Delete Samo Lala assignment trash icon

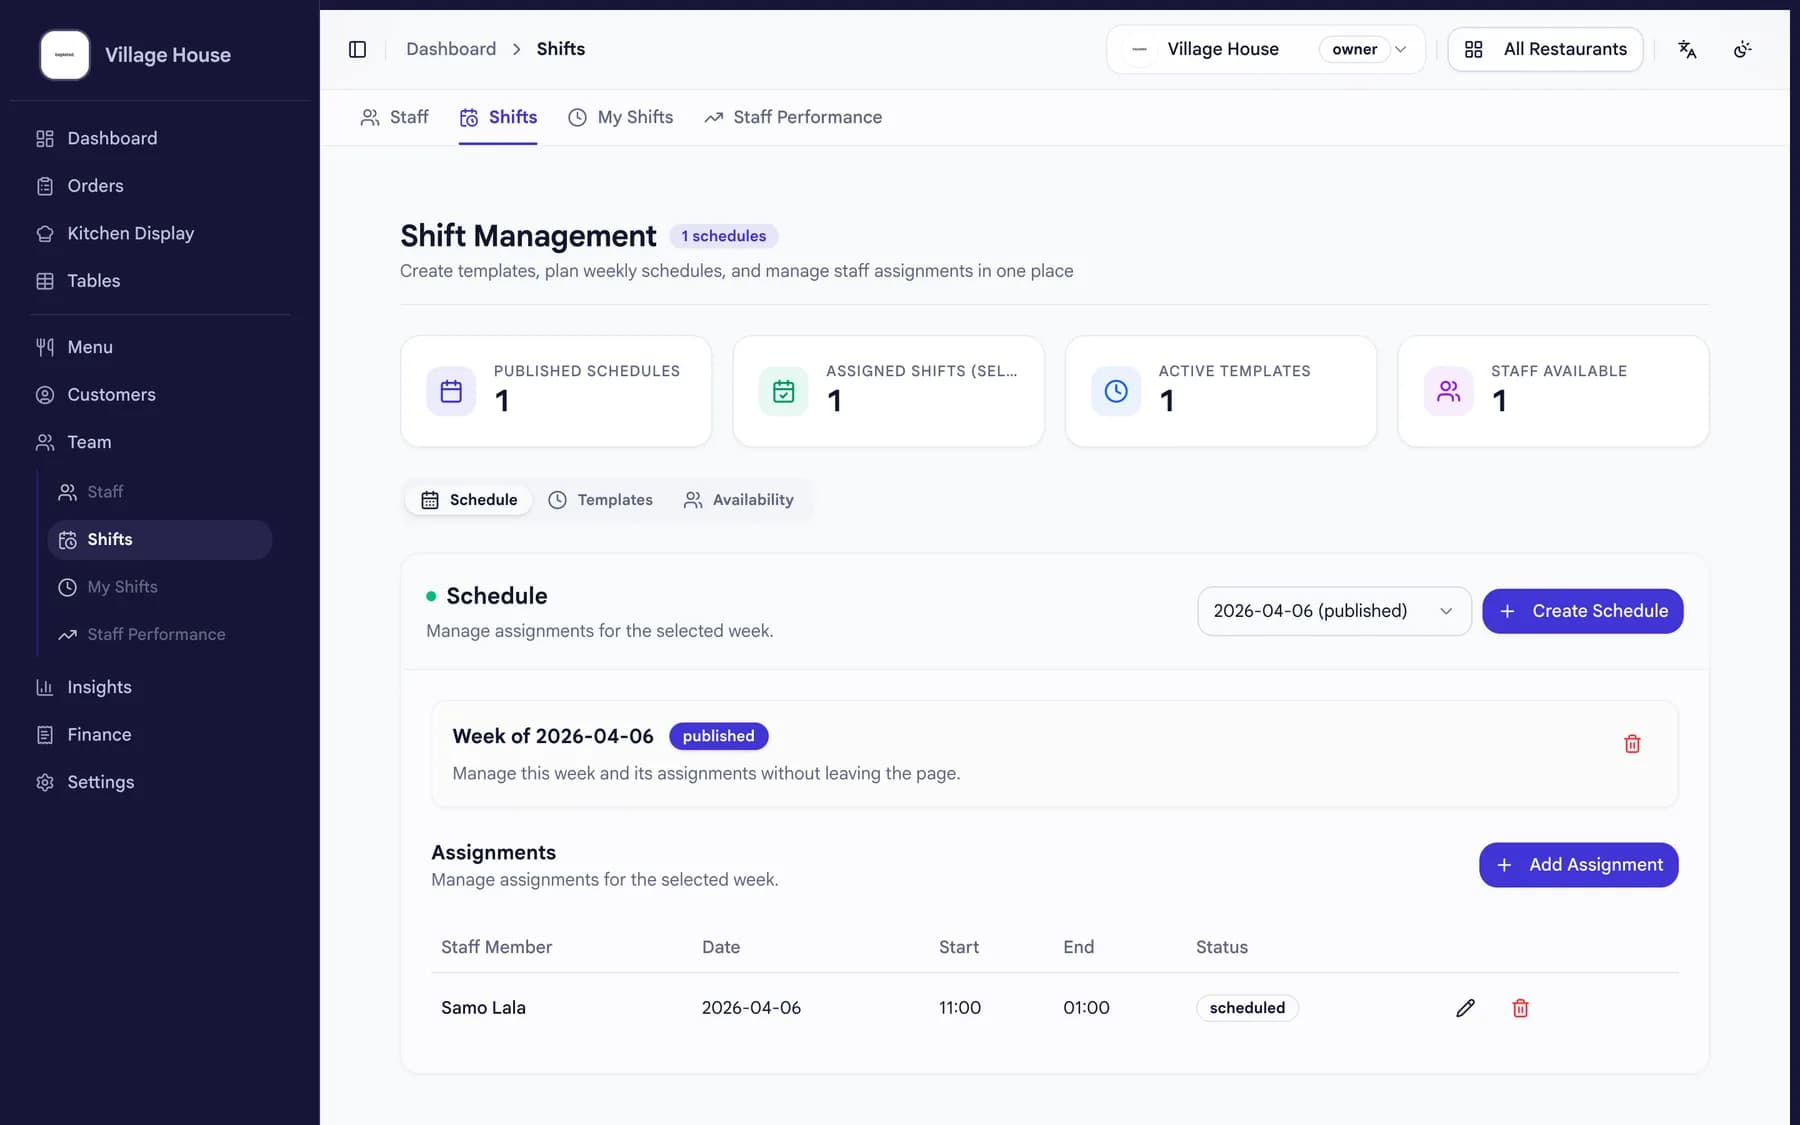point(1520,1008)
